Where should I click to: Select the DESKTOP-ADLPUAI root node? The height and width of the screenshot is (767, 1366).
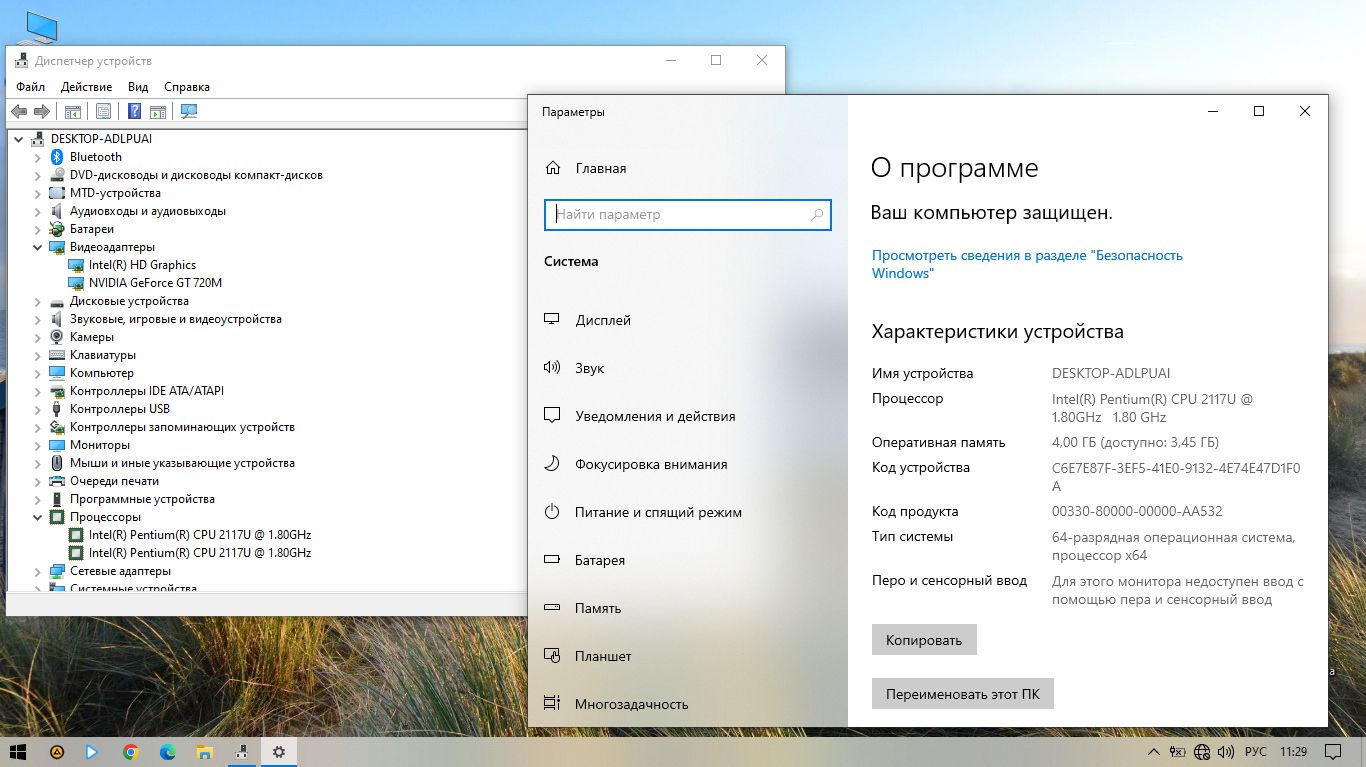(101, 139)
